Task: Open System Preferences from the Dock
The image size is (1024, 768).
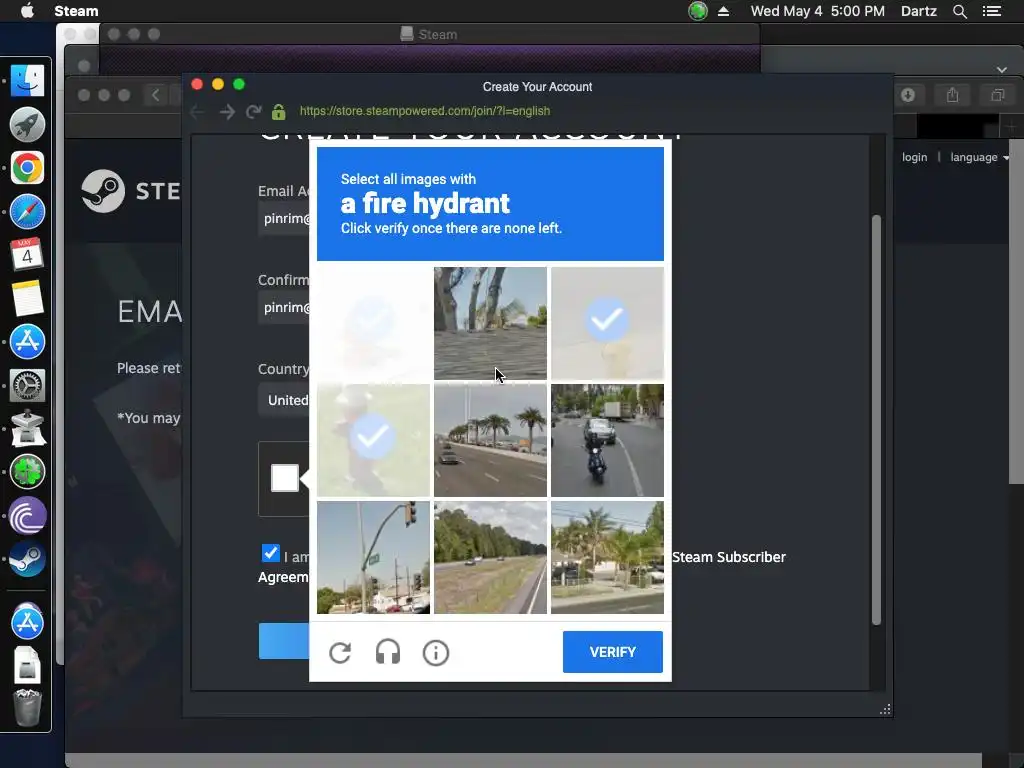Action: coord(27,385)
